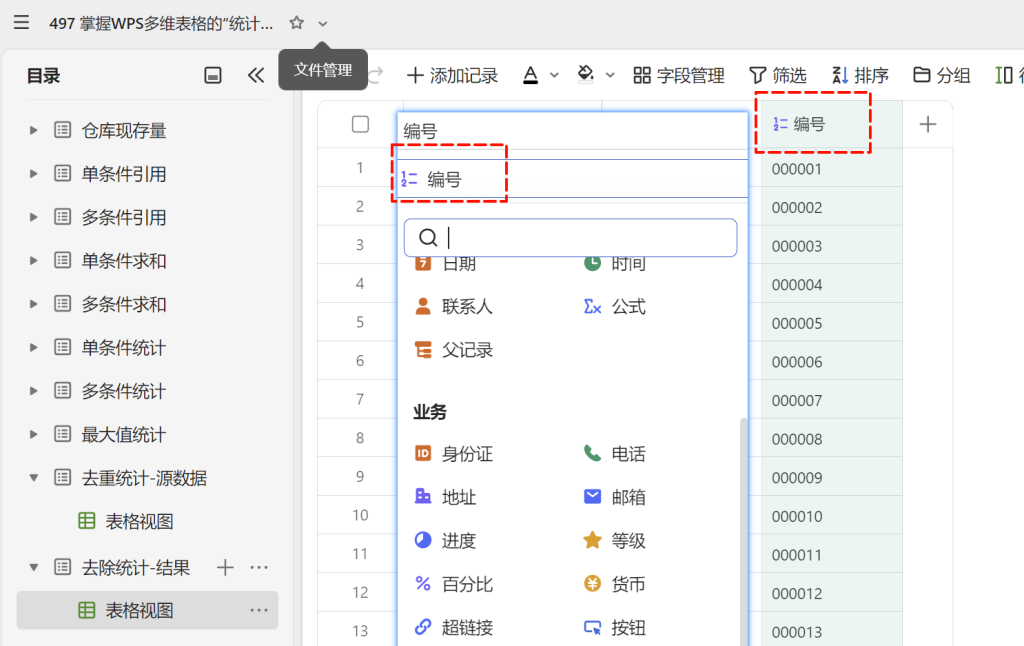Apply the font color A icon
This screenshot has width=1024, height=646.
point(530,76)
